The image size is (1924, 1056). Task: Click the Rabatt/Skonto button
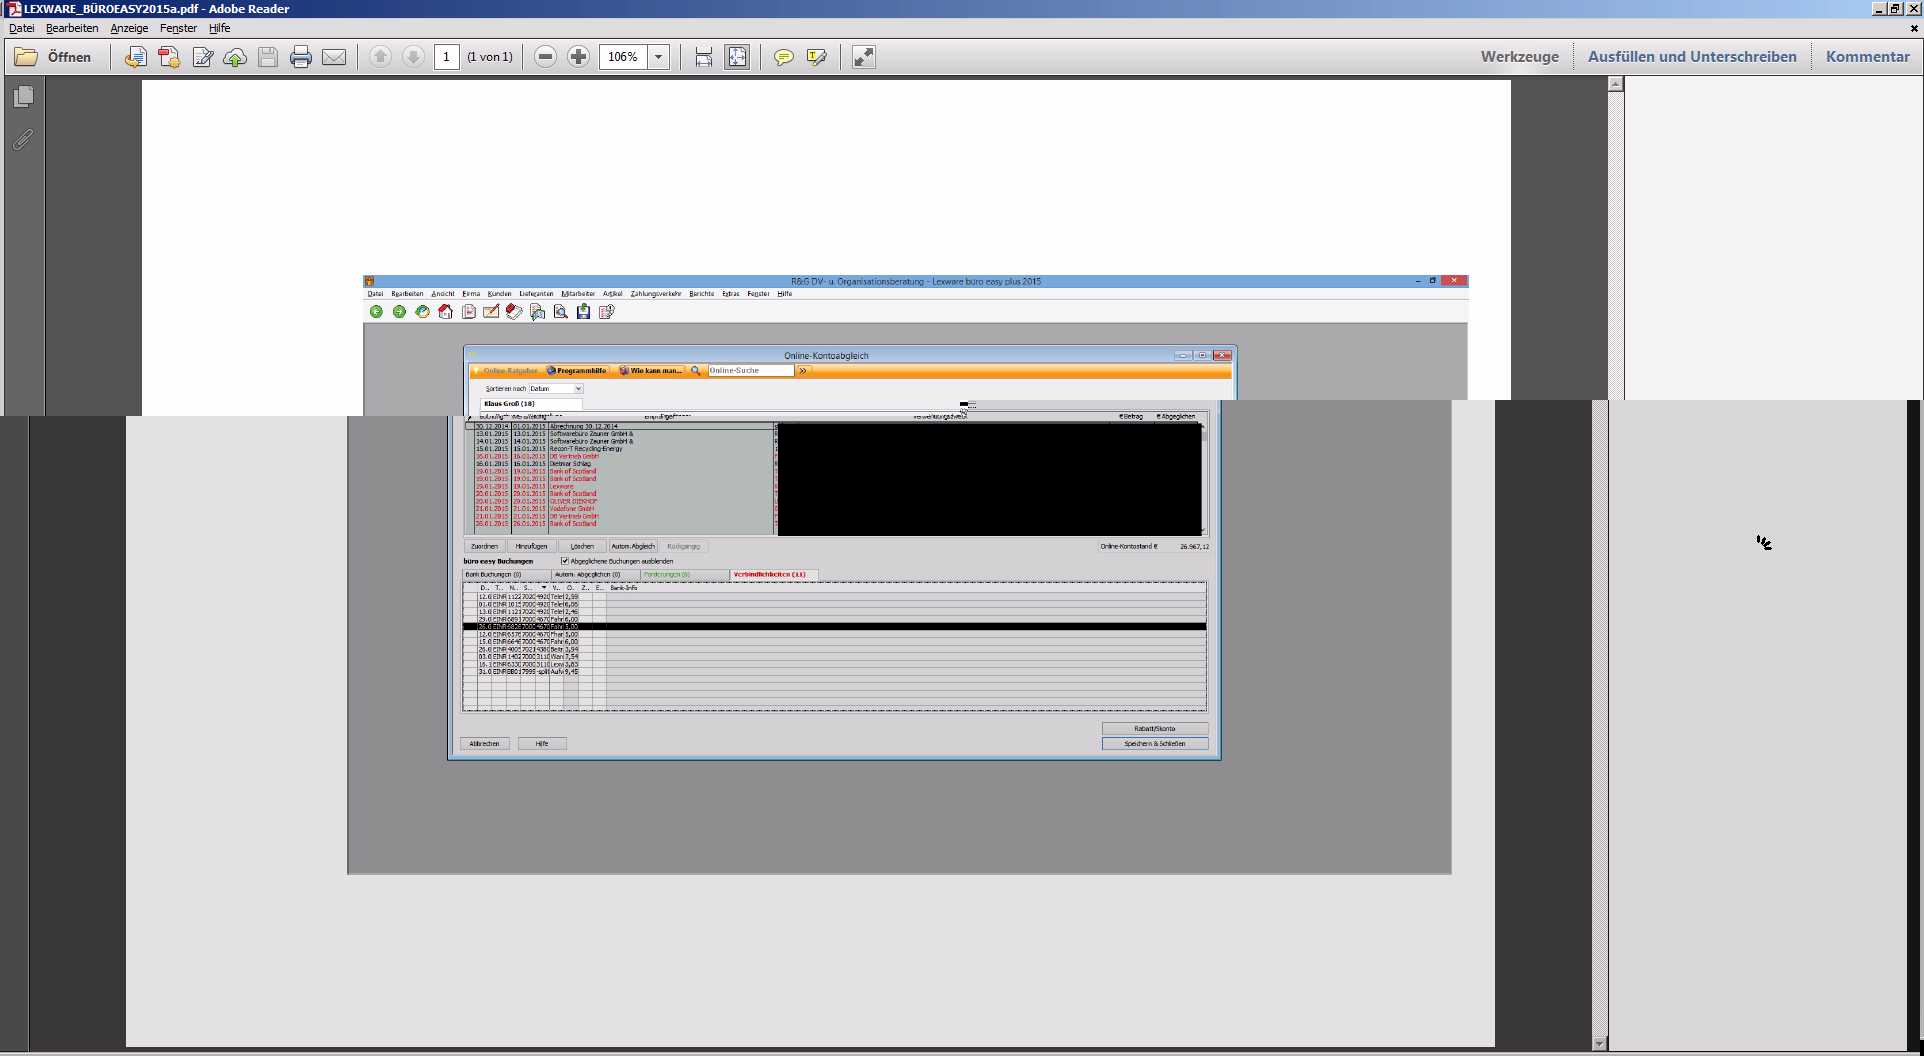(1155, 729)
